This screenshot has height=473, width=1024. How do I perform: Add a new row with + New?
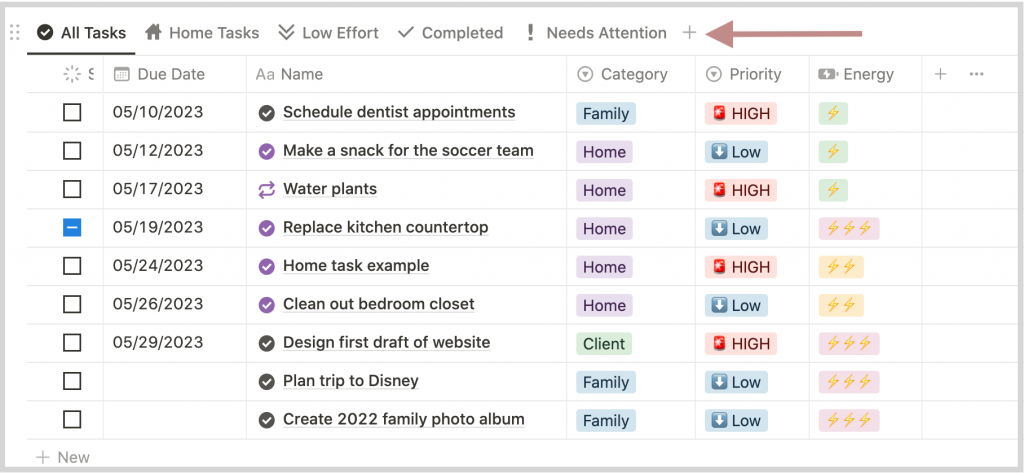pos(63,457)
